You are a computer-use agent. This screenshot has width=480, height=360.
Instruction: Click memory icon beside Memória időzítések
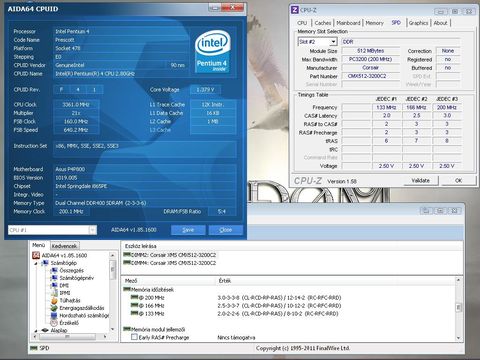tap(127, 289)
